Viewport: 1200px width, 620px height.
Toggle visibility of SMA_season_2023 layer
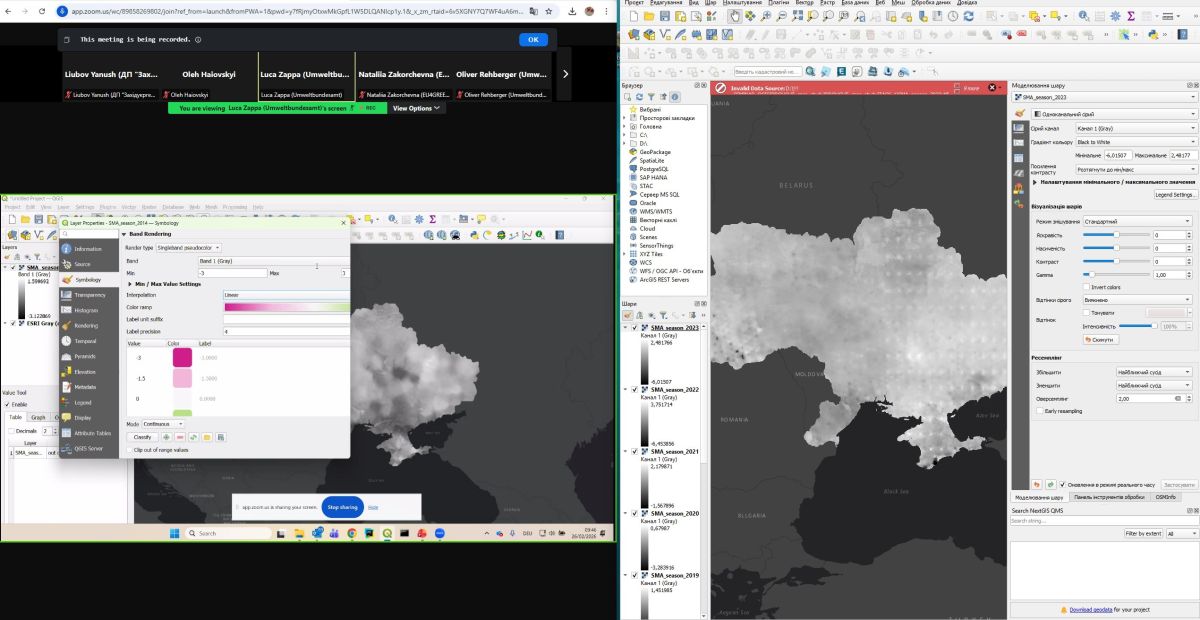click(634, 327)
